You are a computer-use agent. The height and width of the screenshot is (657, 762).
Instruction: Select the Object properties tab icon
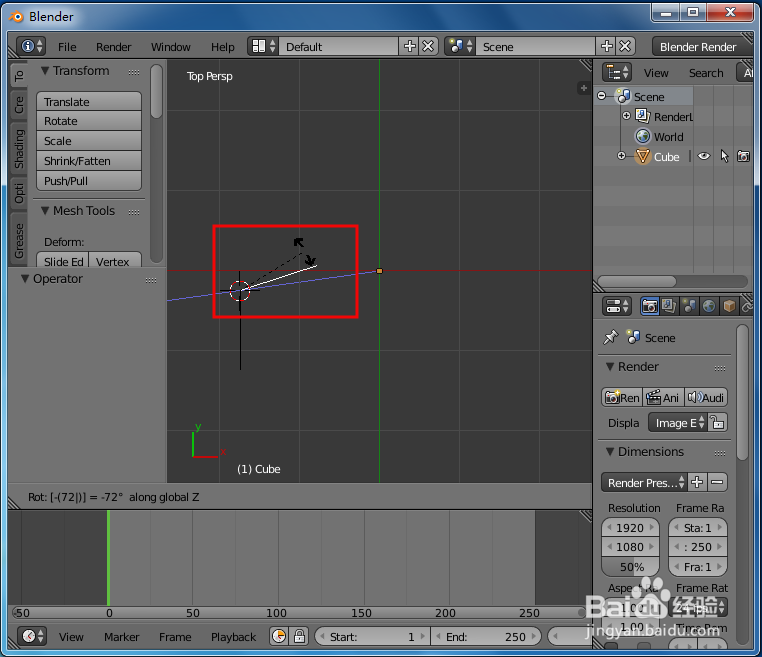pos(729,306)
